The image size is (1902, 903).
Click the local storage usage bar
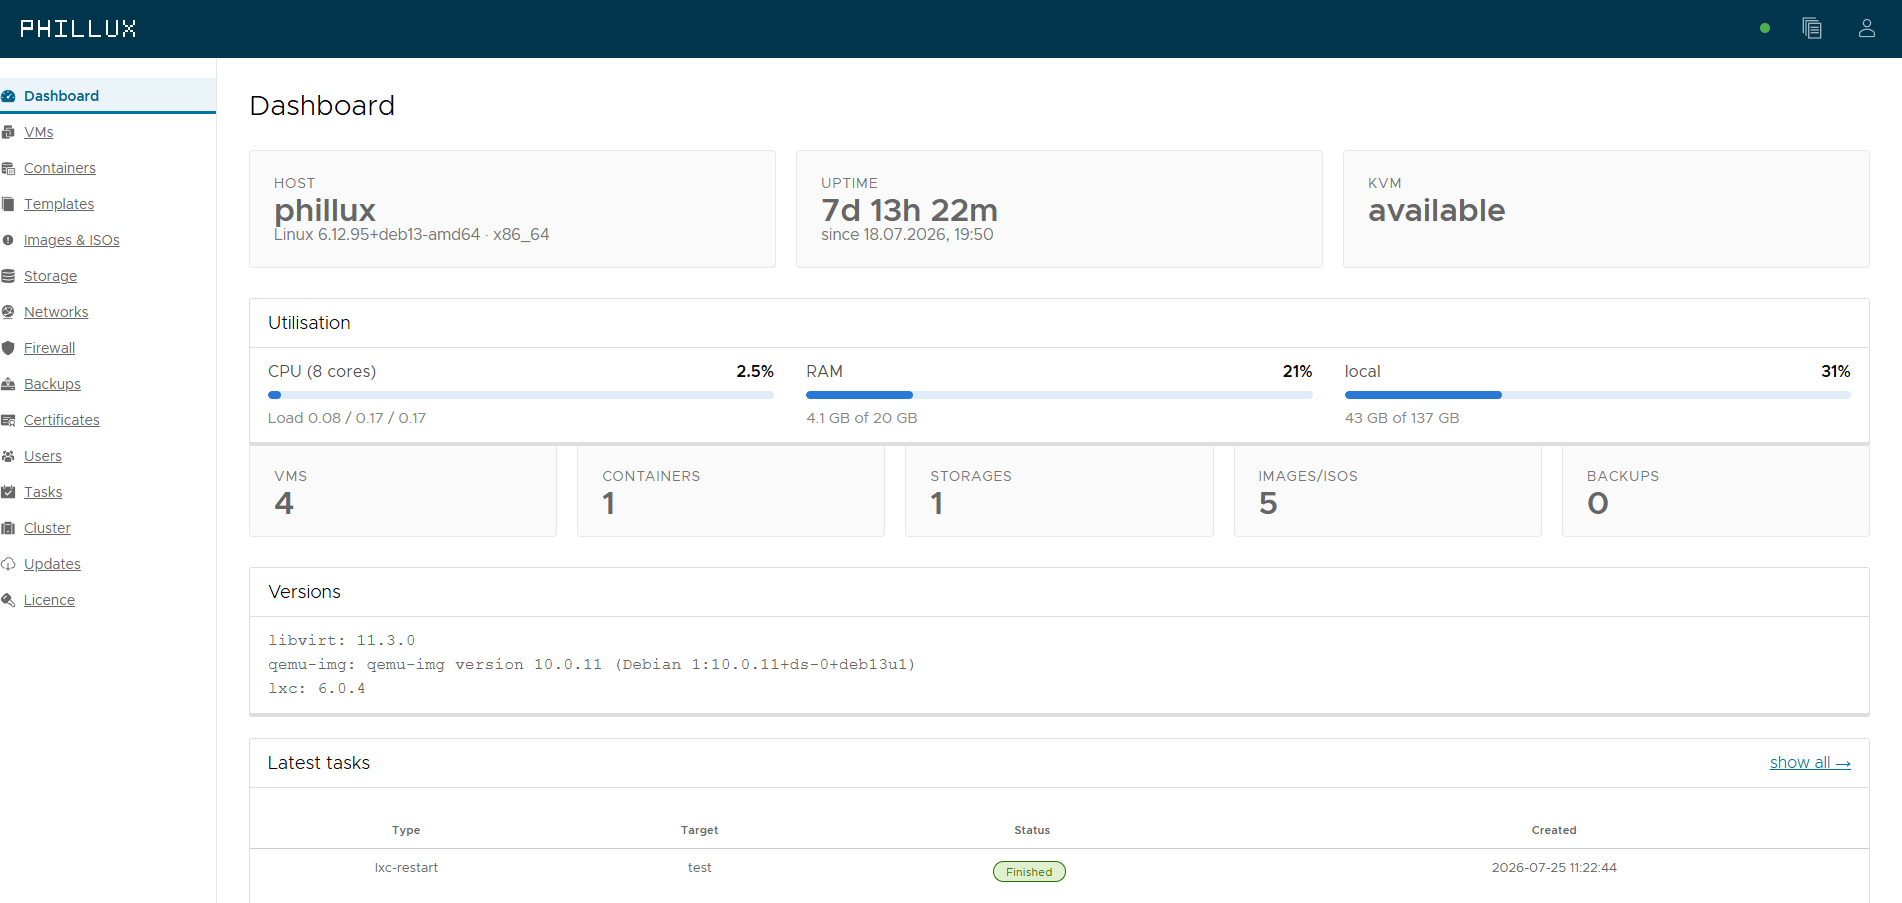(1597, 395)
